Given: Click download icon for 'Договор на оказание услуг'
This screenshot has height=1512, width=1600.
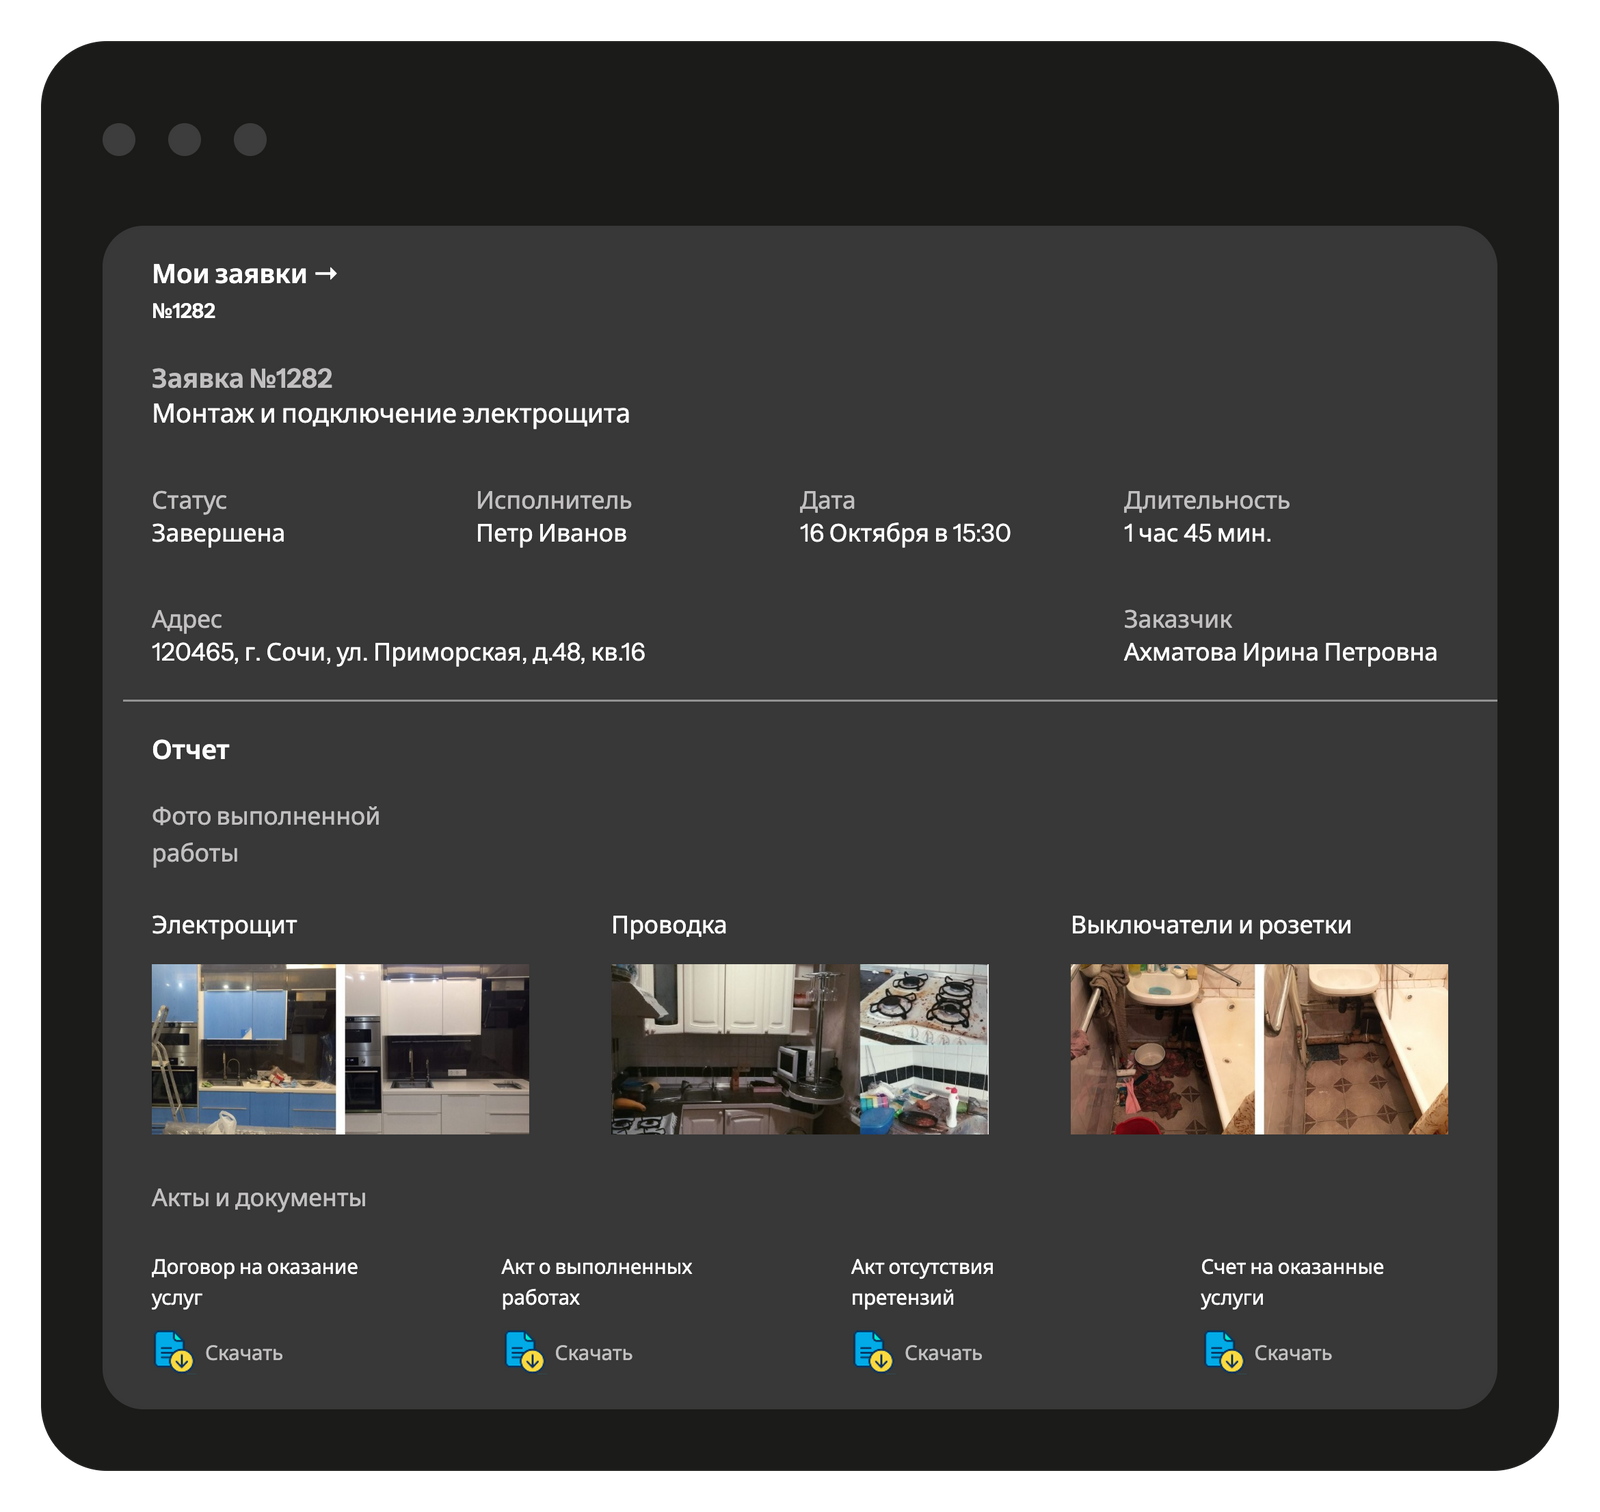Looking at the screenshot, I should [x=173, y=1352].
